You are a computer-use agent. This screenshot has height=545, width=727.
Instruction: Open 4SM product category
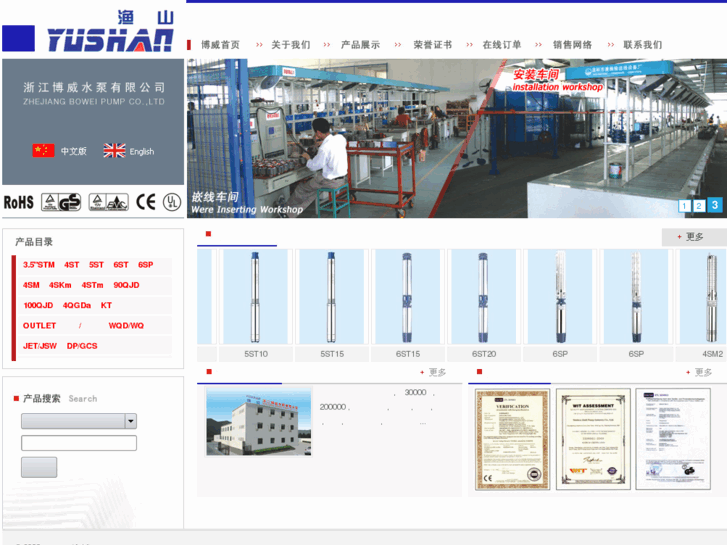click(x=31, y=285)
